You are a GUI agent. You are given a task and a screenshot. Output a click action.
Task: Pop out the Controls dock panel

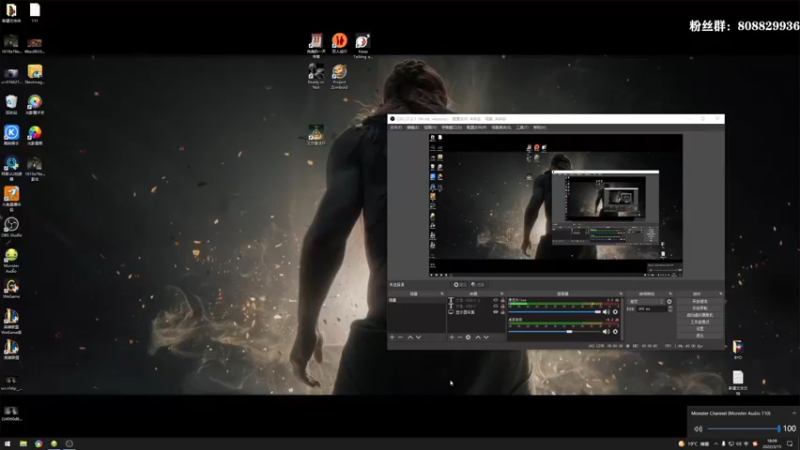tap(720, 294)
